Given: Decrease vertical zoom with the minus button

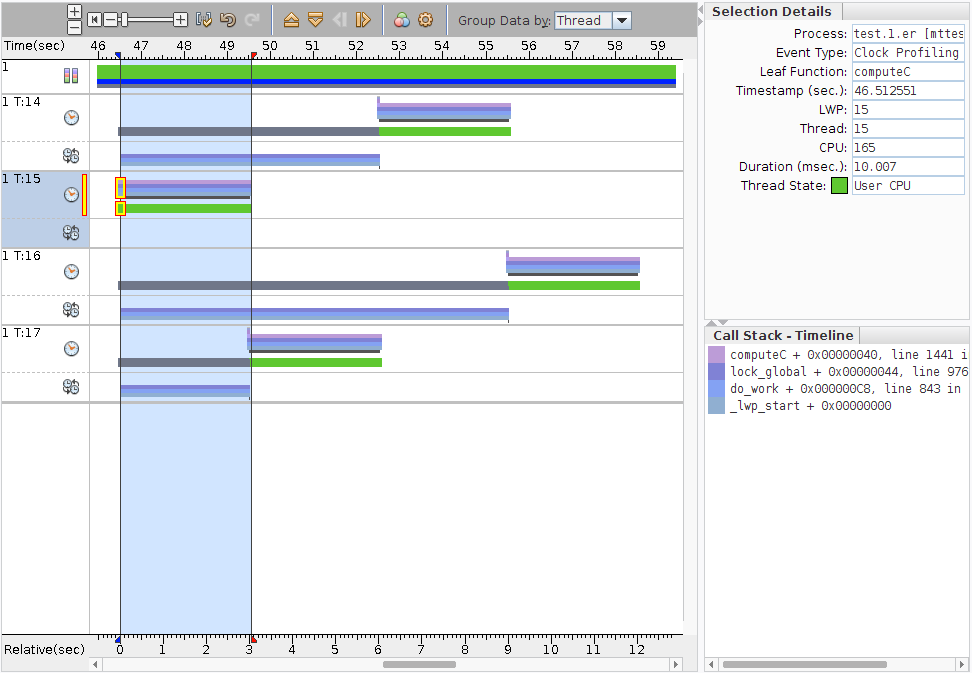Looking at the screenshot, I should (74, 27).
